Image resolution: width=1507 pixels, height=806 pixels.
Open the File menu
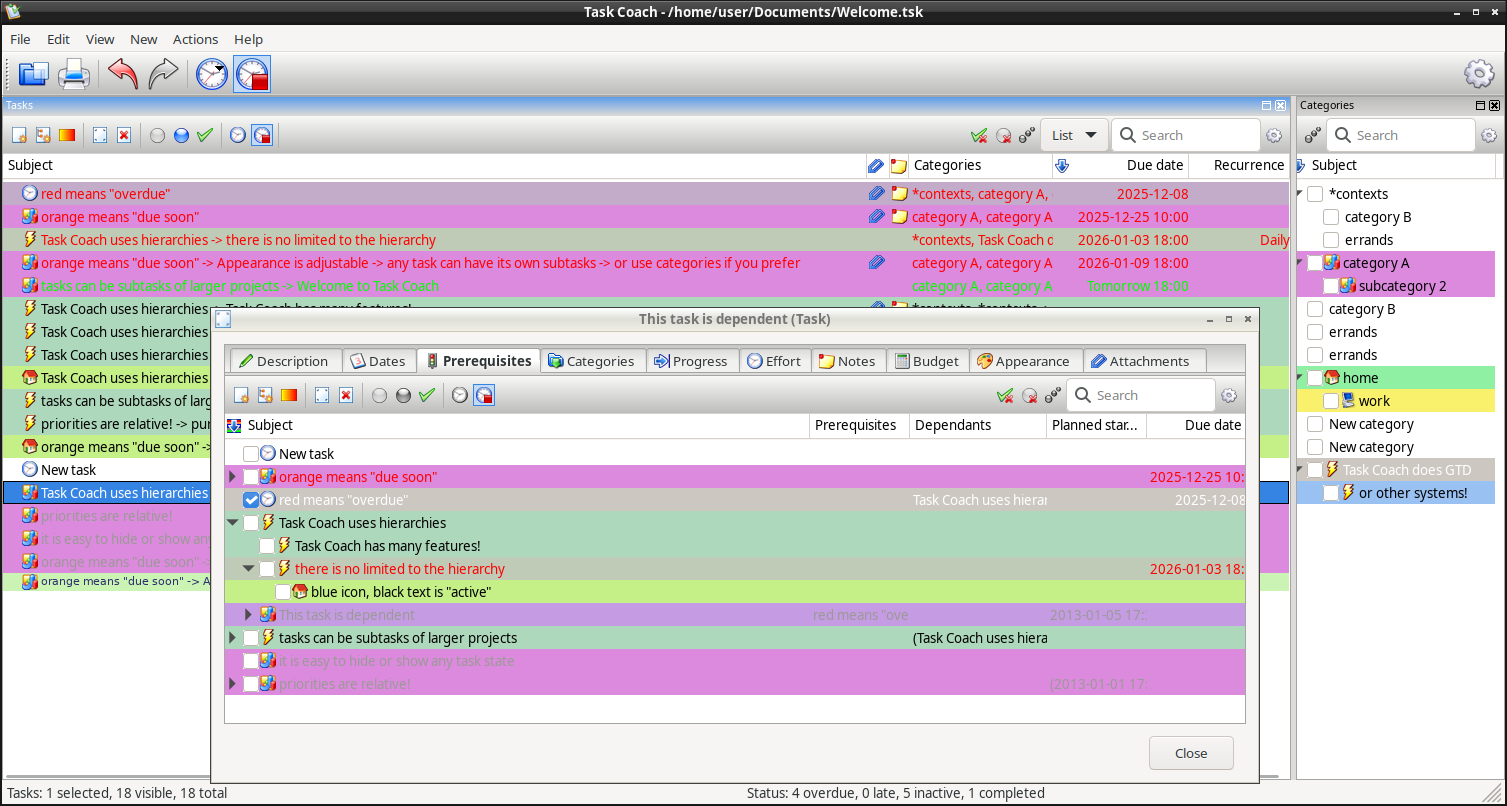coord(20,39)
